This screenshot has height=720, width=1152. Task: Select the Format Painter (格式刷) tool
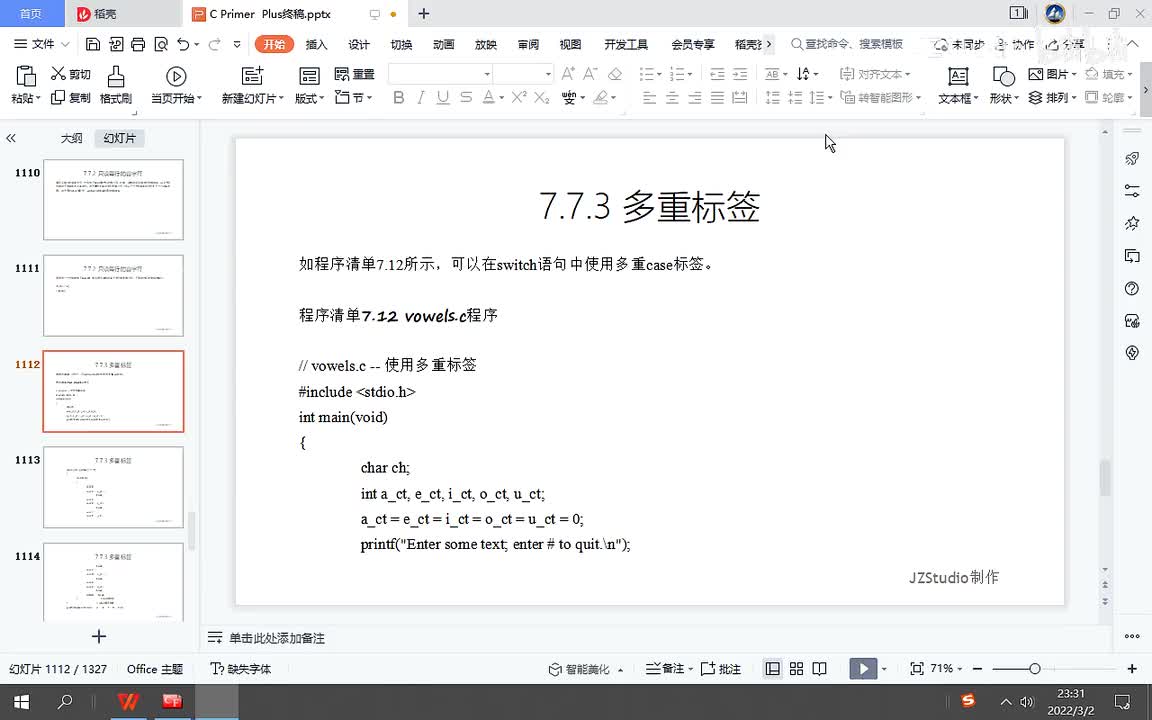[116, 84]
